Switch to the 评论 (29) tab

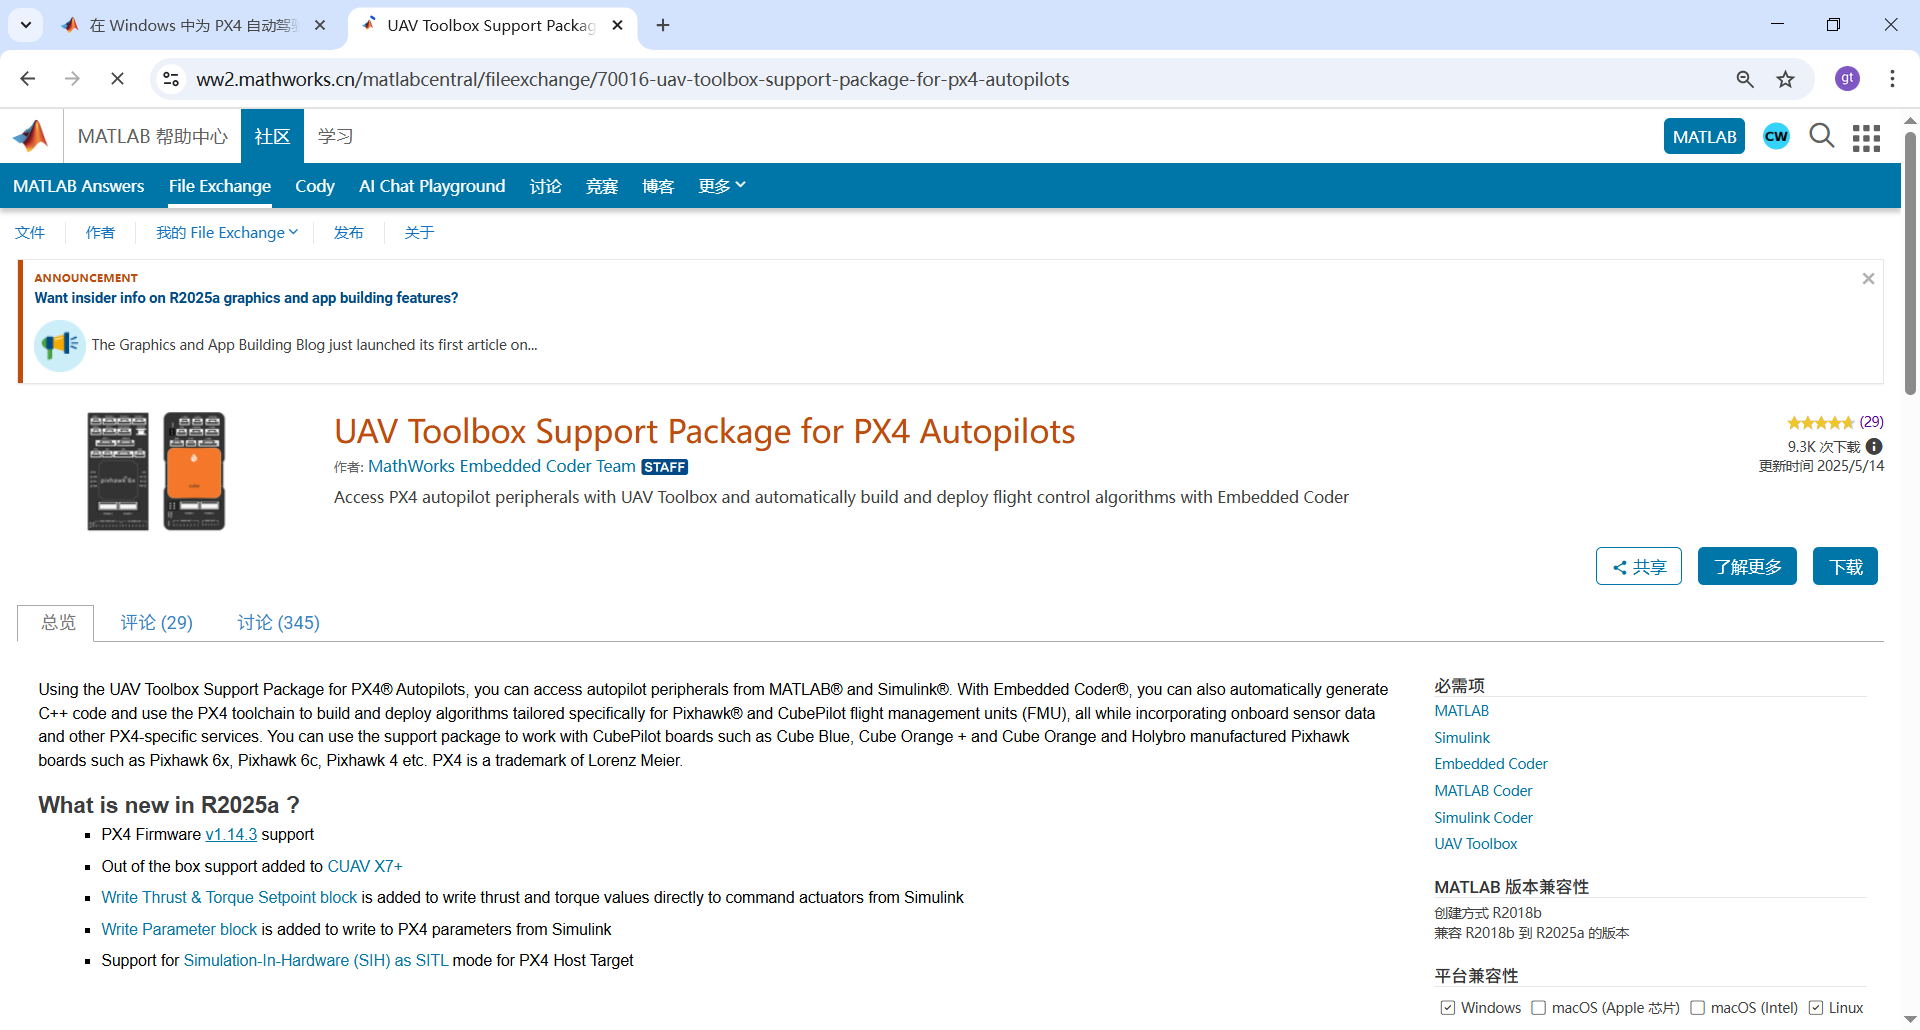[x=157, y=623]
